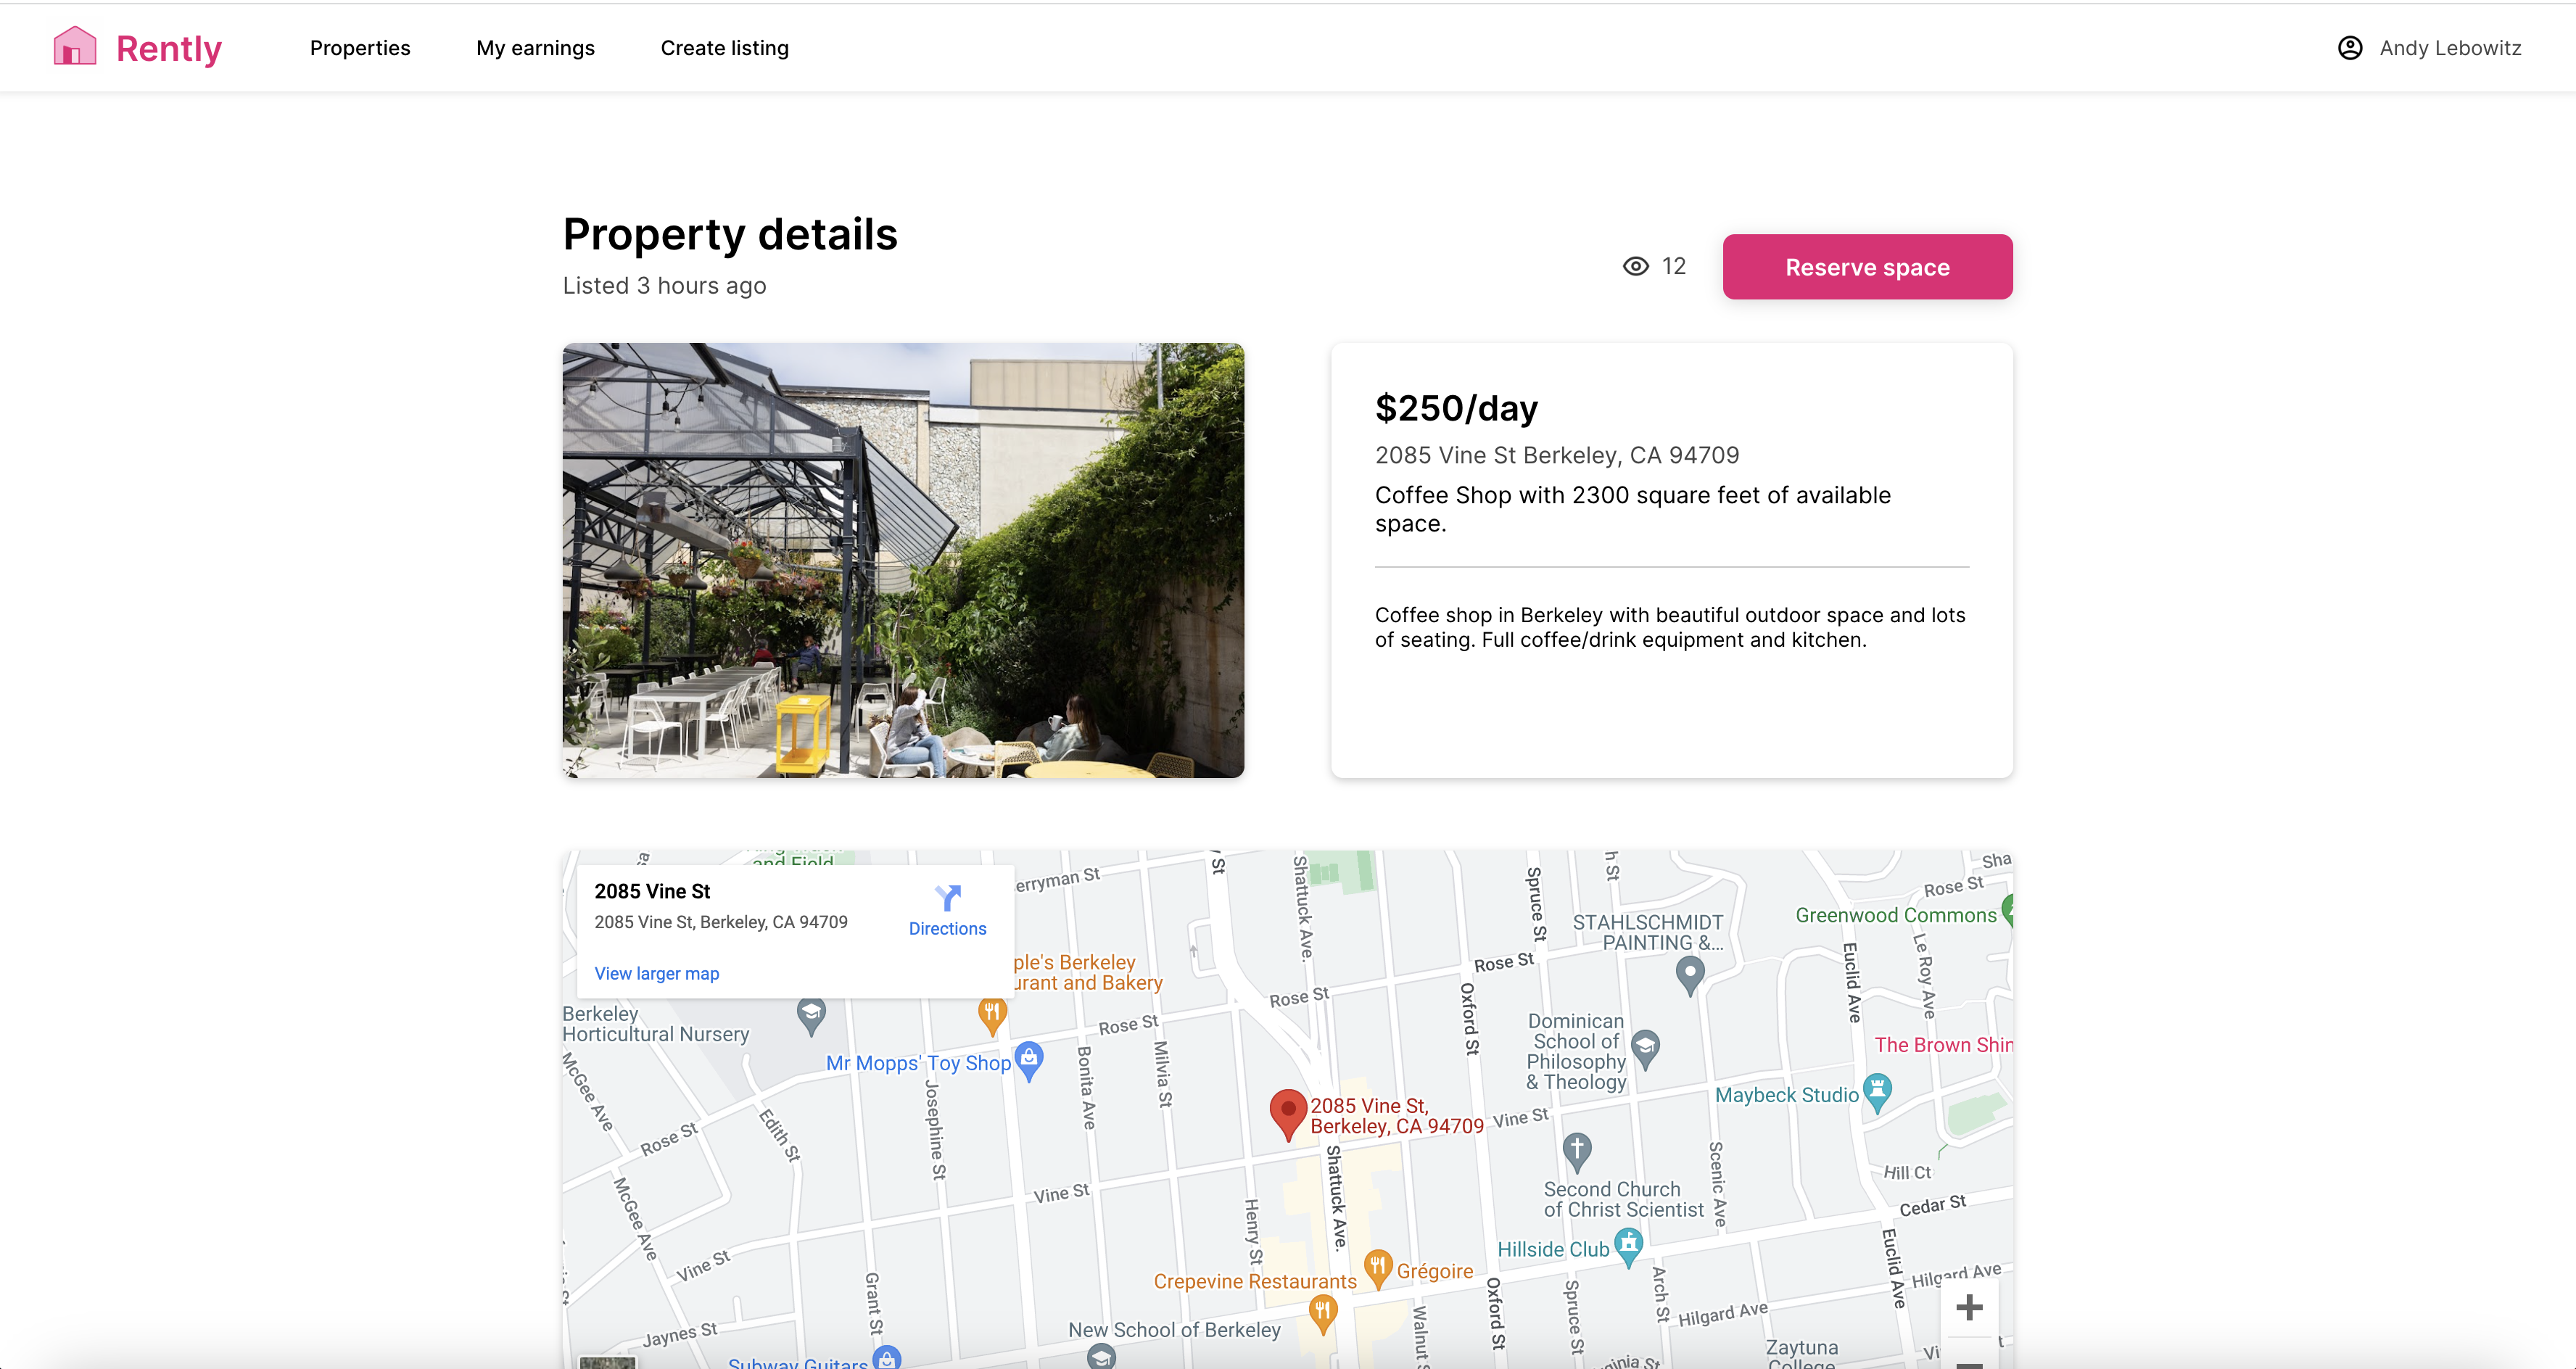This screenshot has width=2576, height=1369.
Task: Click the Grégoire restaurant marker icon
Action: [x=1378, y=1267]
